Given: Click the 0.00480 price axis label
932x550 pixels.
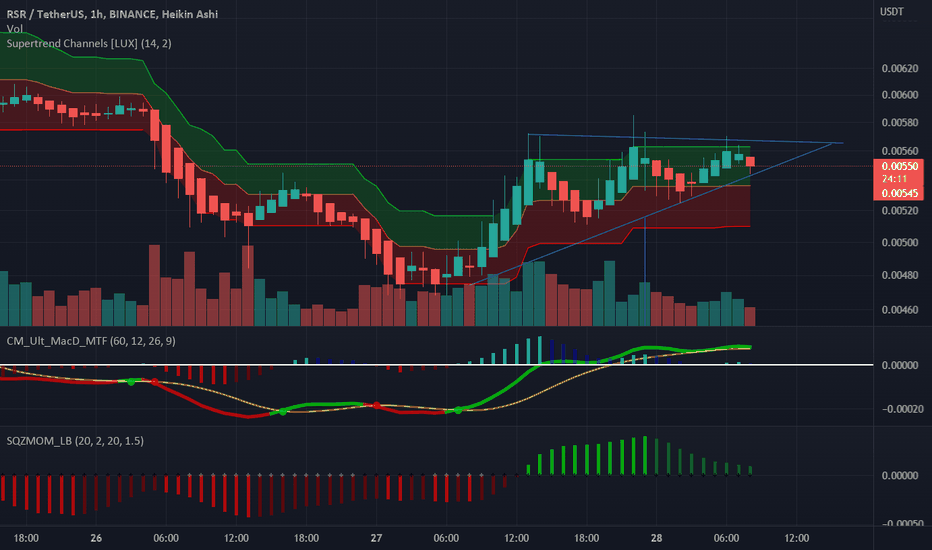Looking at the screenshot, I should click(x=900, y=275).
